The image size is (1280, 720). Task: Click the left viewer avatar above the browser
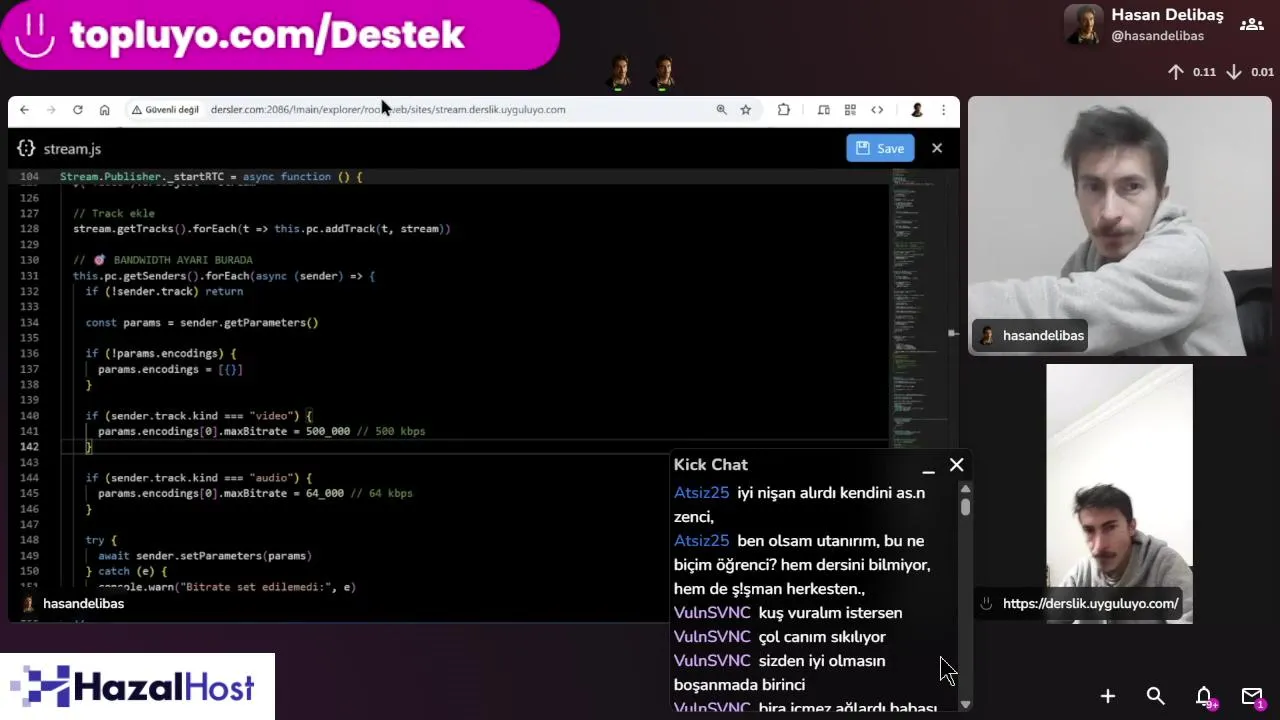click(620, 72)
